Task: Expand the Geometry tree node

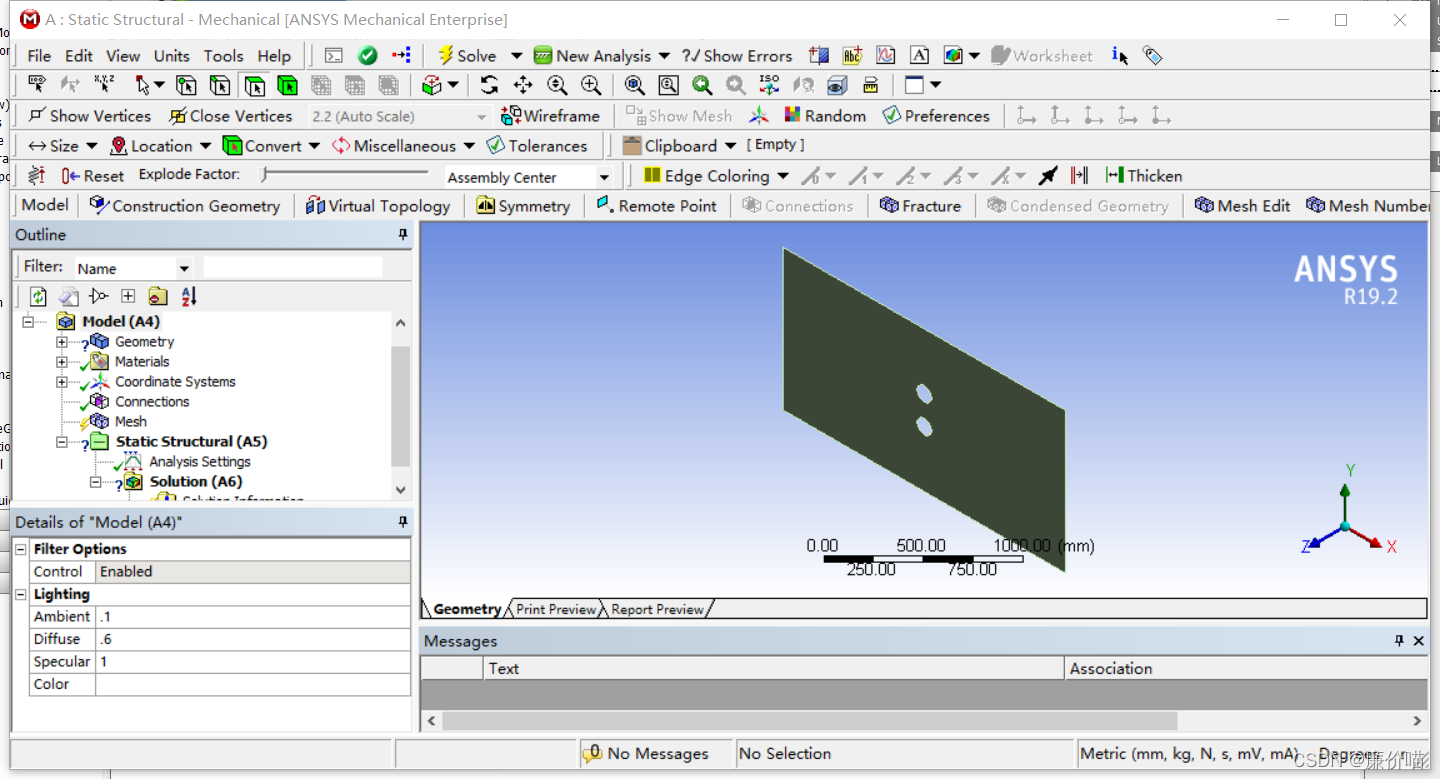Action: 62,342
